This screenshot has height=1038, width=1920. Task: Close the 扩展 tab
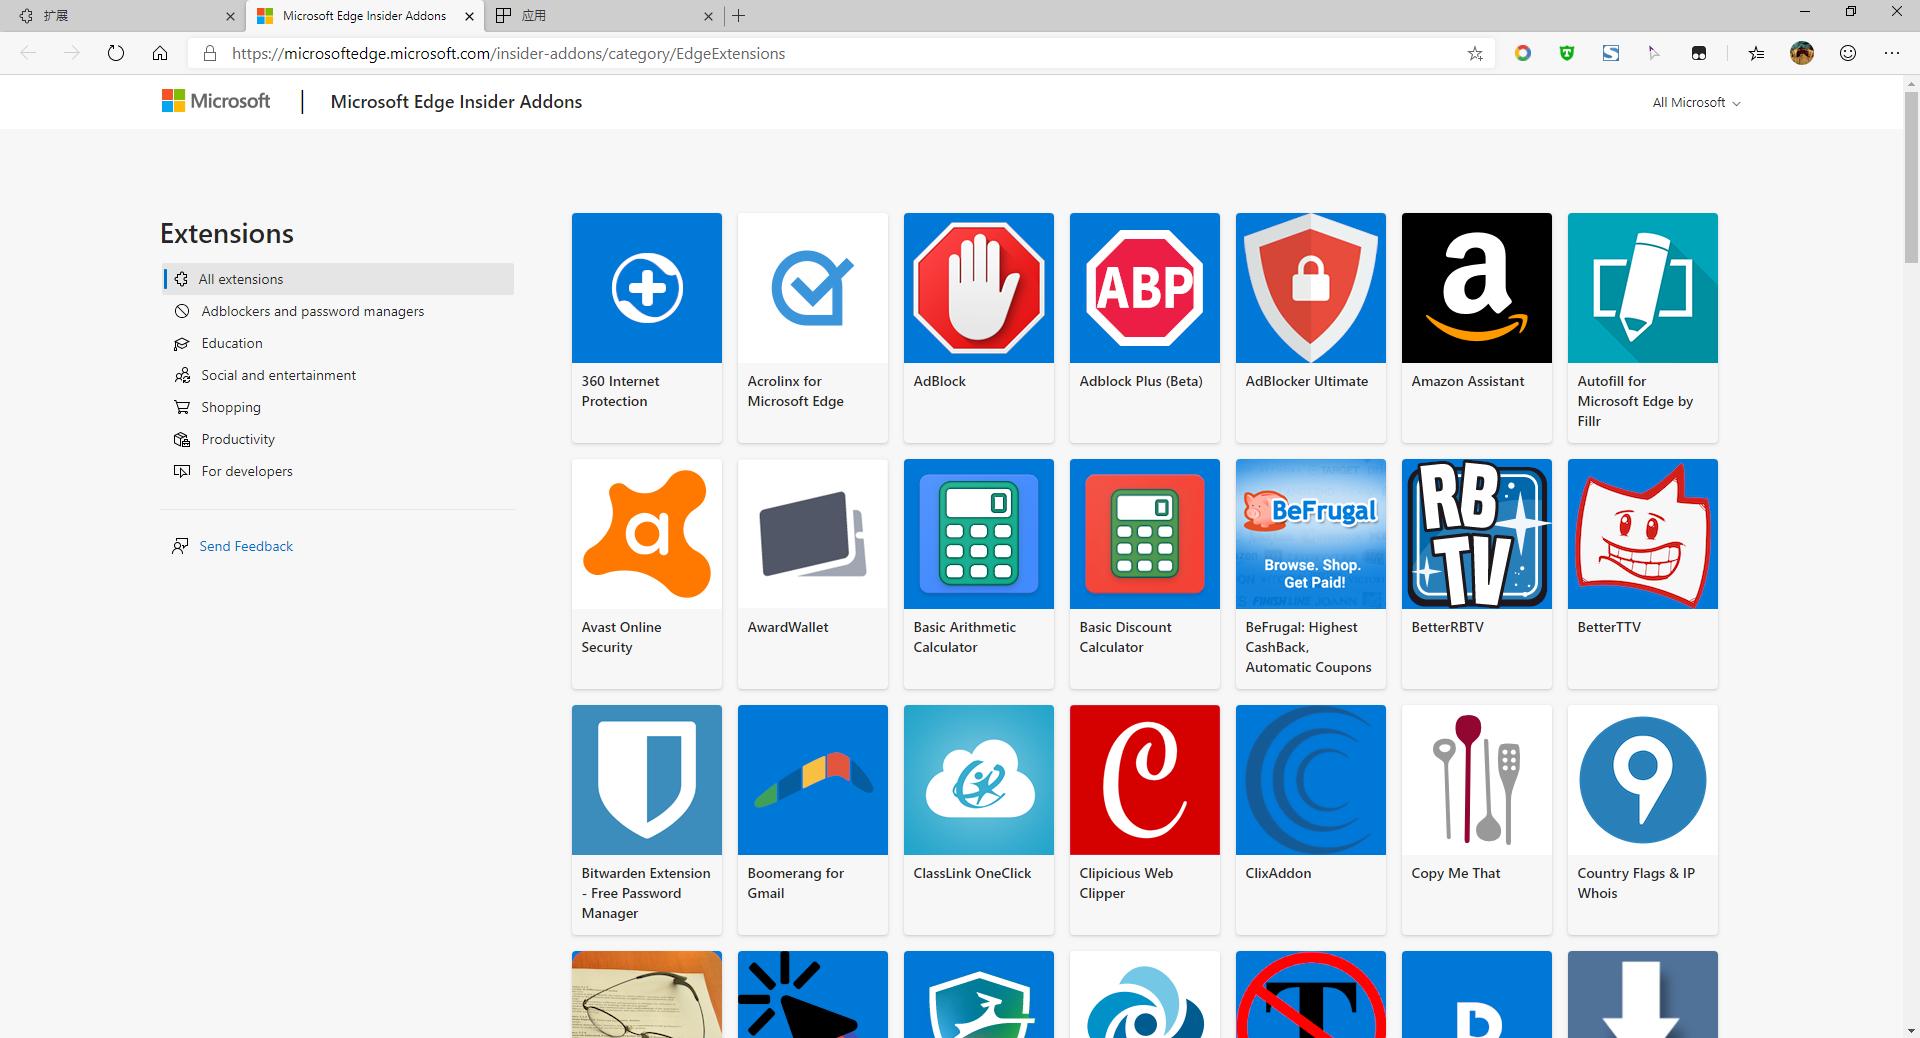[x=231, y=16]
